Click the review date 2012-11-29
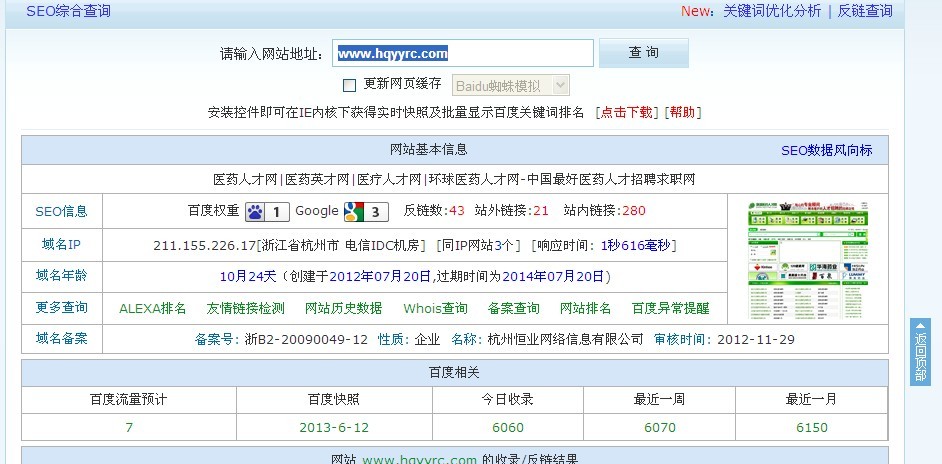This screenshot has width=942, height=464. pos(756,340)
